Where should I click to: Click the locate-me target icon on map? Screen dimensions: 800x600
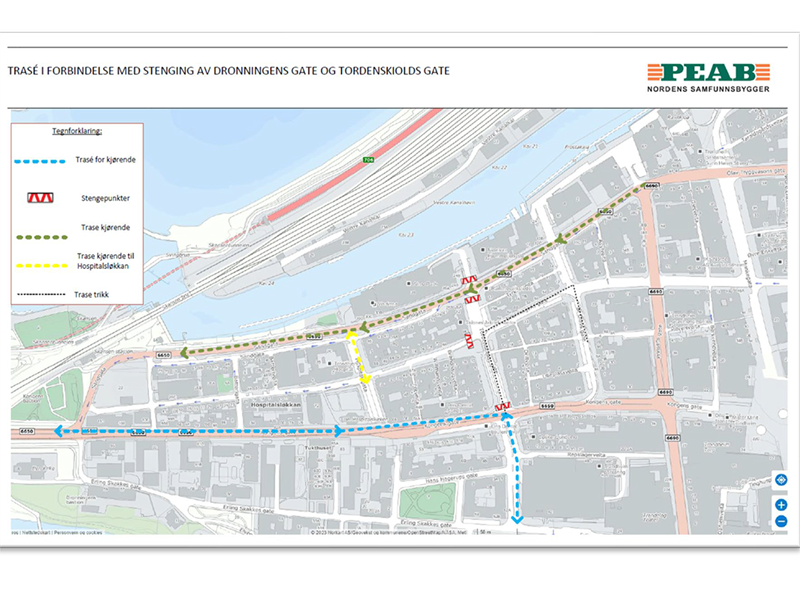pos(781,481)
